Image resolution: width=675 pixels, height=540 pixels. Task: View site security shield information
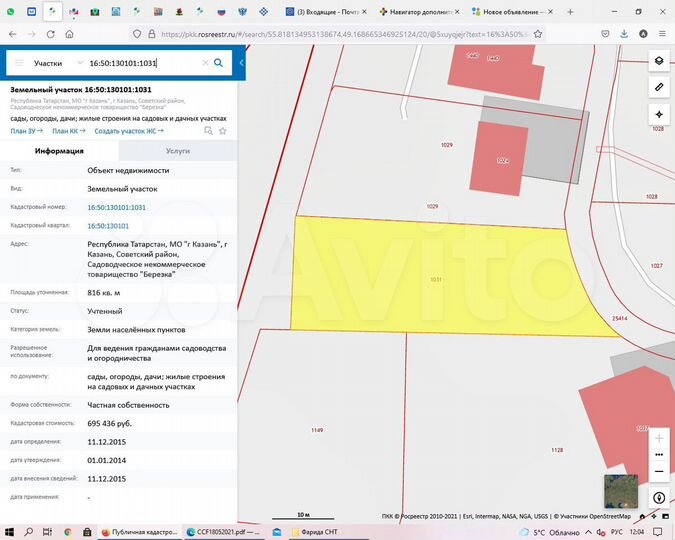tap(137, 34)
